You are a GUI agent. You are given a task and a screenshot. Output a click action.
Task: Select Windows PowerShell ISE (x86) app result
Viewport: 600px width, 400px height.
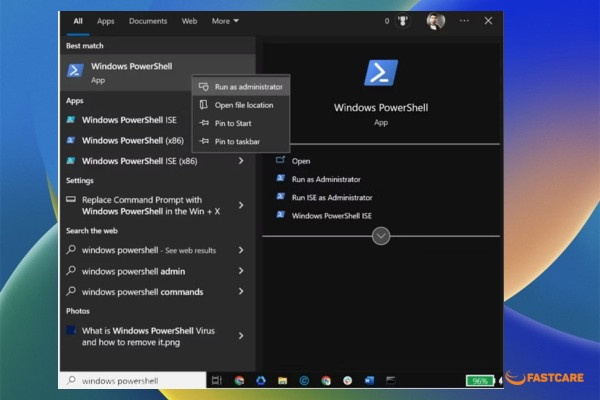pos(139,161)
